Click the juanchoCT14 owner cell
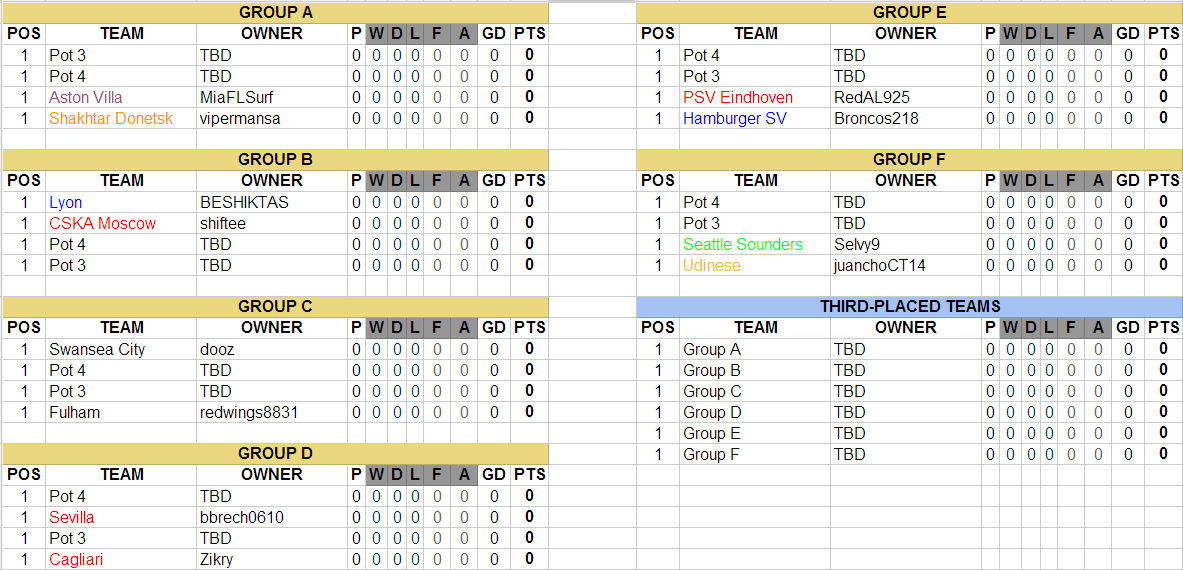The image size is (1183, 570). (x=880, y=265)
